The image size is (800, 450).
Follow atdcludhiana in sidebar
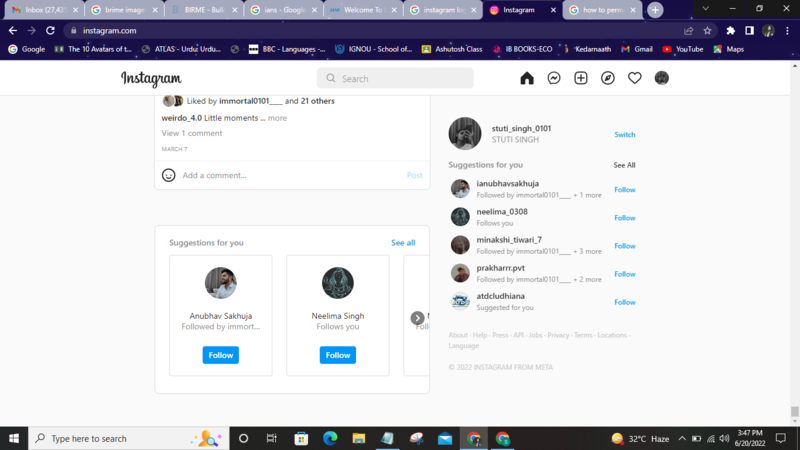tap(624, 302)
